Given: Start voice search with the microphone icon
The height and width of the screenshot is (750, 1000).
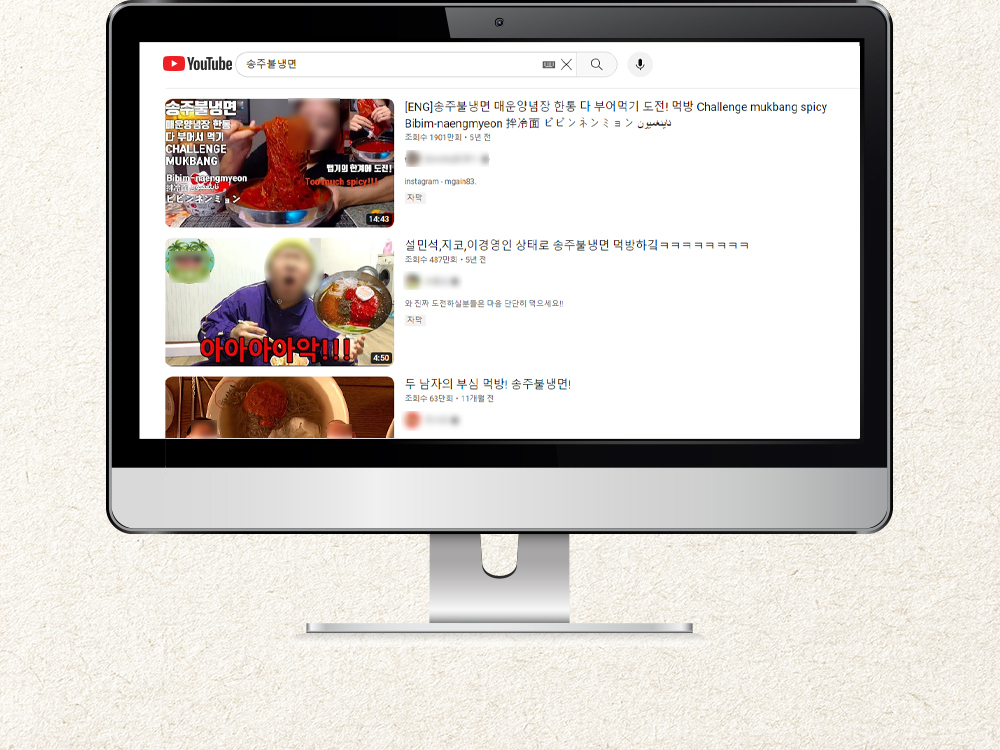Looking at the screenshot, I should pyautogui.click(x=640, y=65).
